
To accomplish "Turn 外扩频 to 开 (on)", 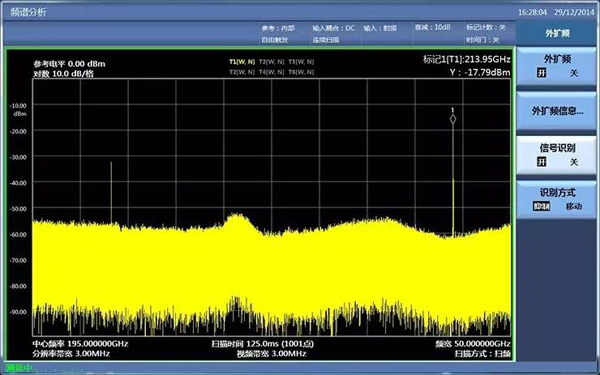I will tap(541, 73).
